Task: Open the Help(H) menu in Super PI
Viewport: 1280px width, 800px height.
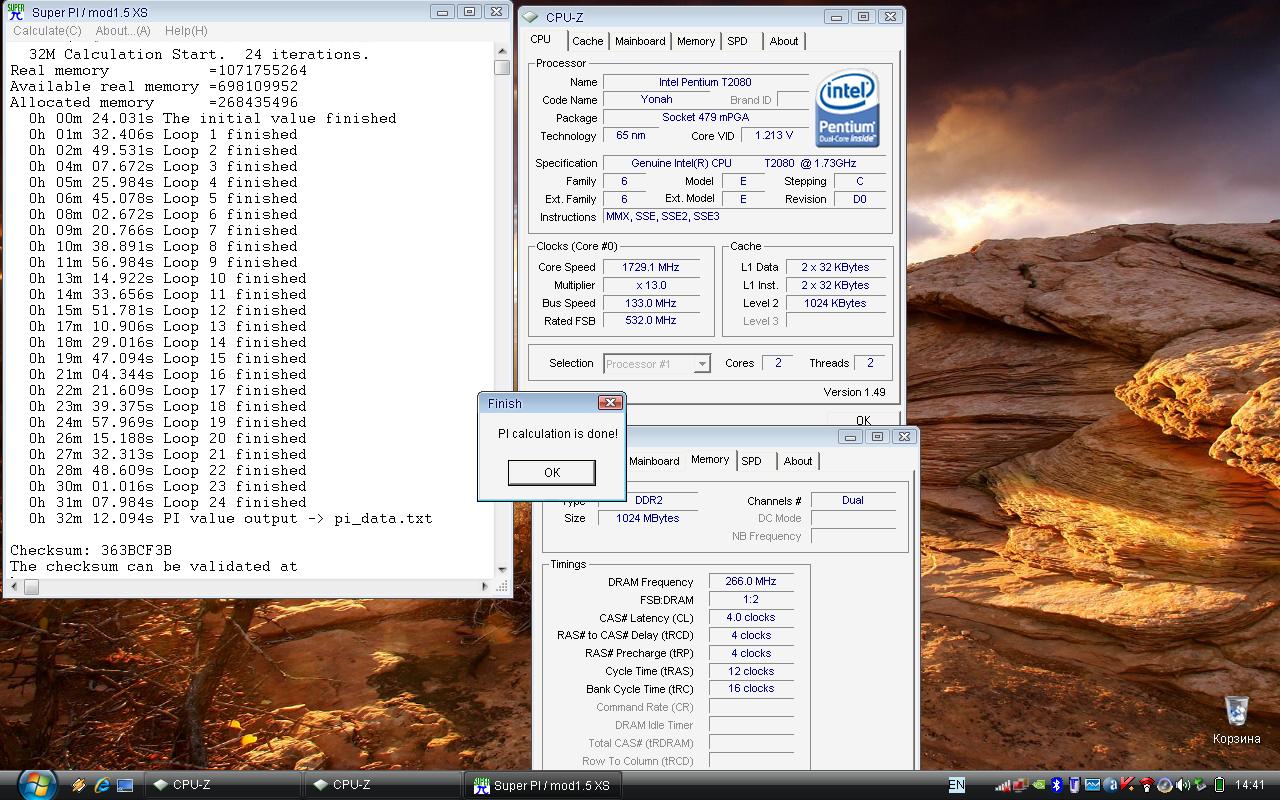Action: [x=186, y=31]
